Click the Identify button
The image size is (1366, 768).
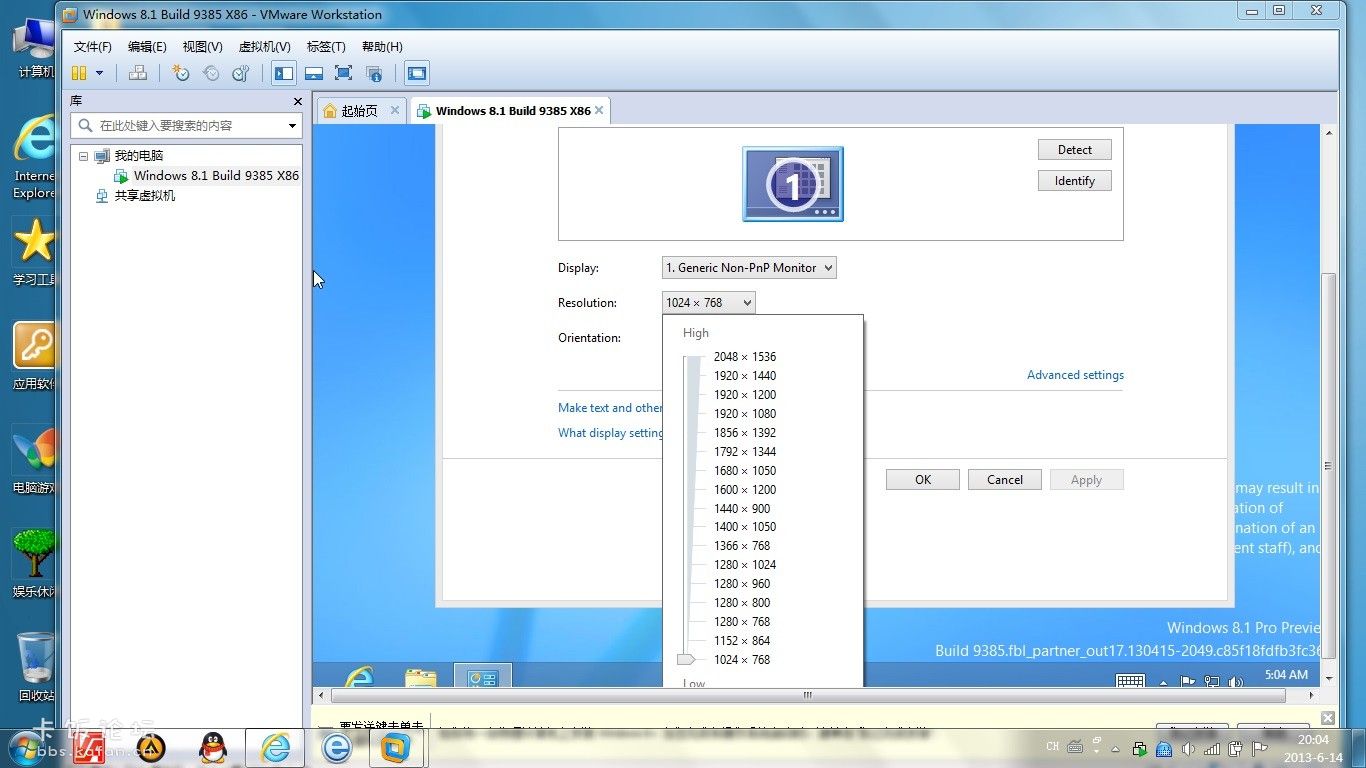click(1075, 181)
